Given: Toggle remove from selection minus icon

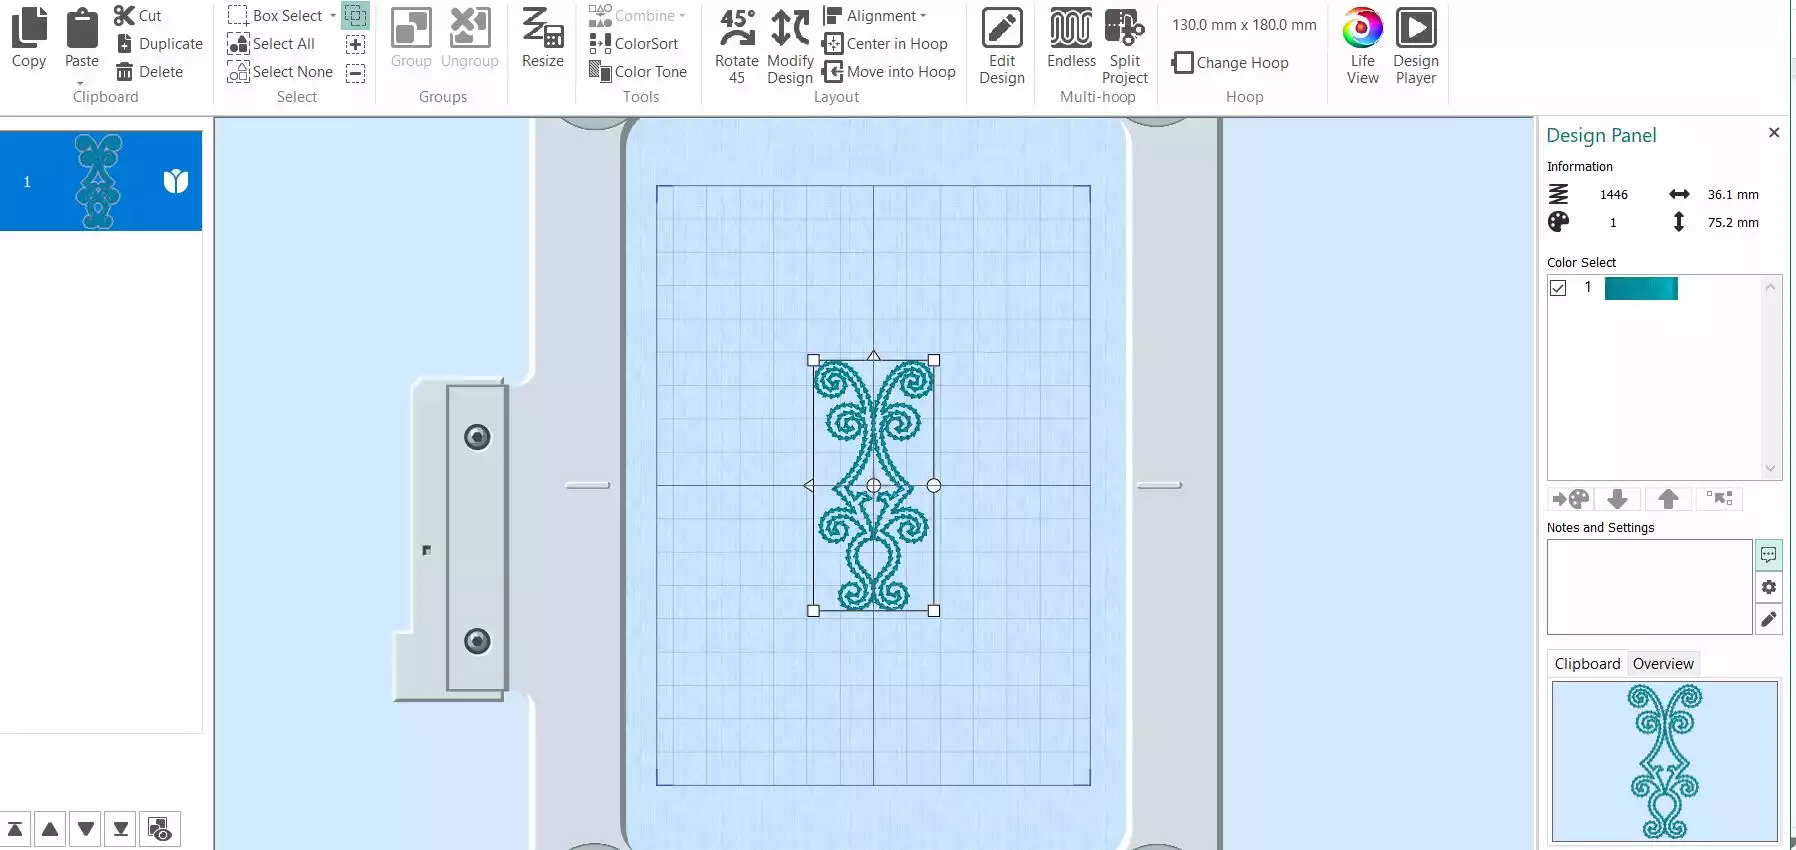Looking at the screenshot, I should [355, 73].
